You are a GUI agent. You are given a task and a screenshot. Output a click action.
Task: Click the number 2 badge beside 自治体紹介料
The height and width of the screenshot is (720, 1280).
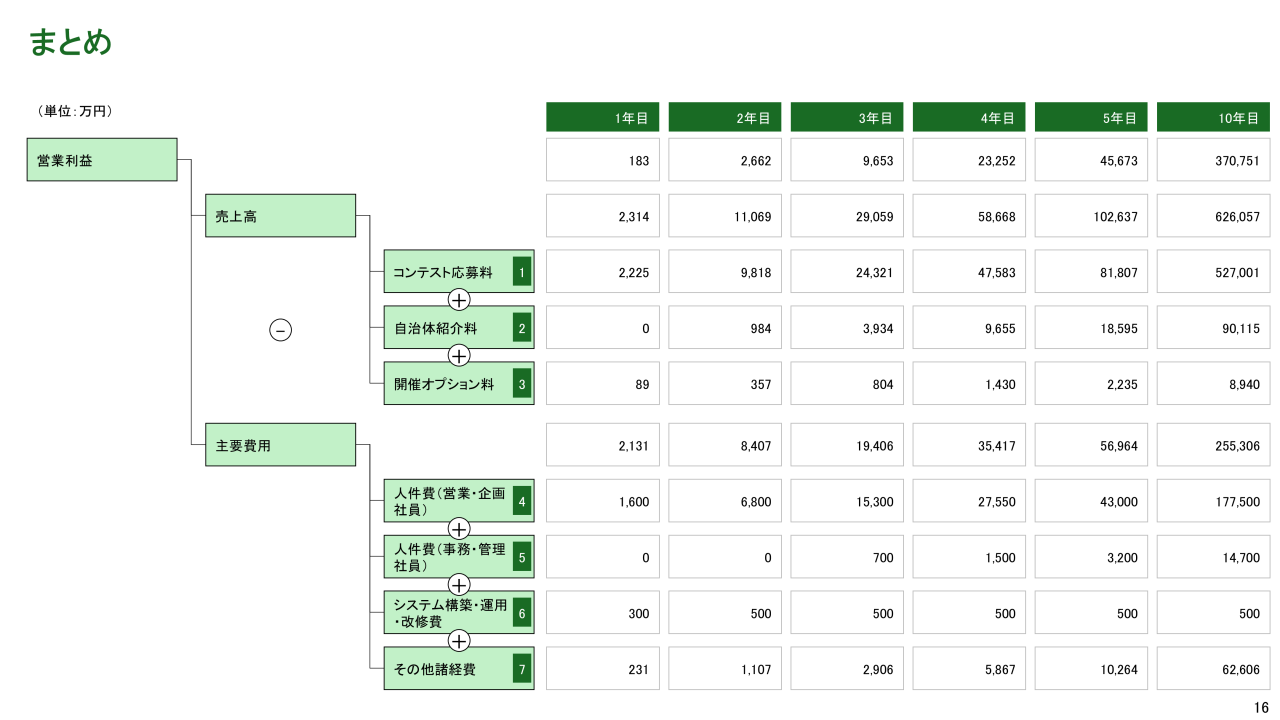521,328
